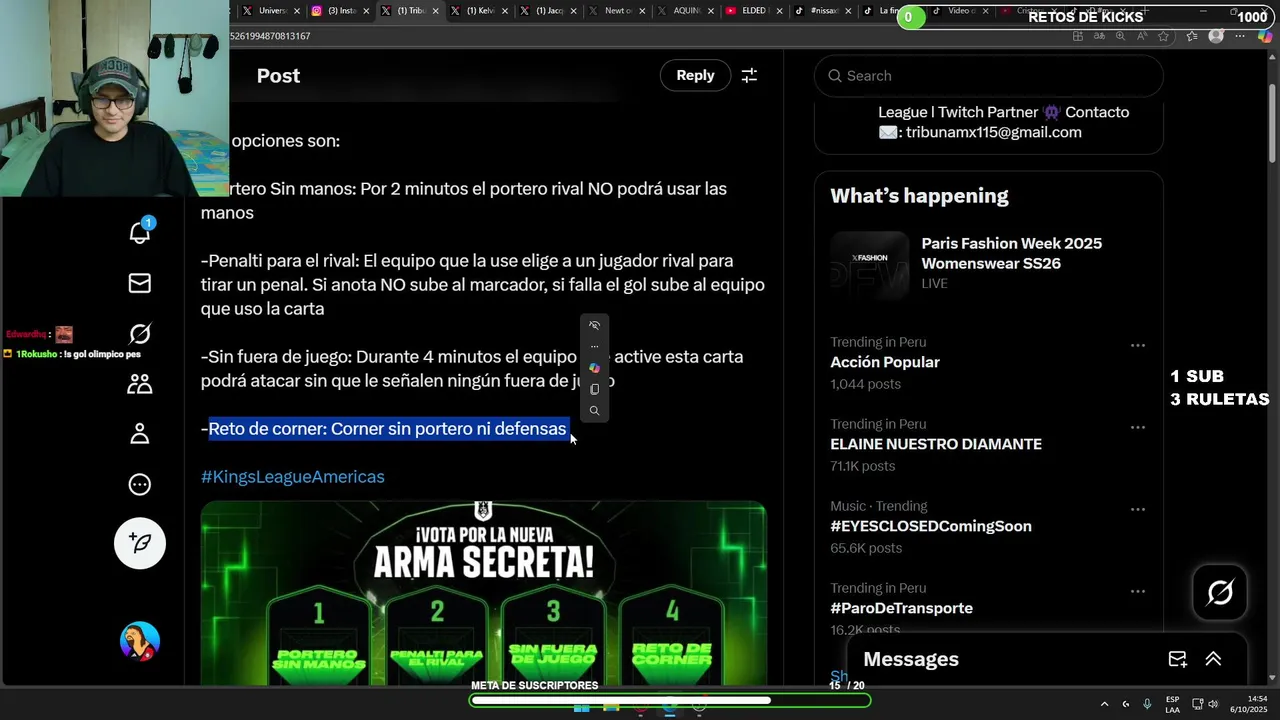Image resolution: width=1280 pixels, height=720 pixels.
Task: Open the ARMA SECRETA vote image
Action: [x=483, y=593]
